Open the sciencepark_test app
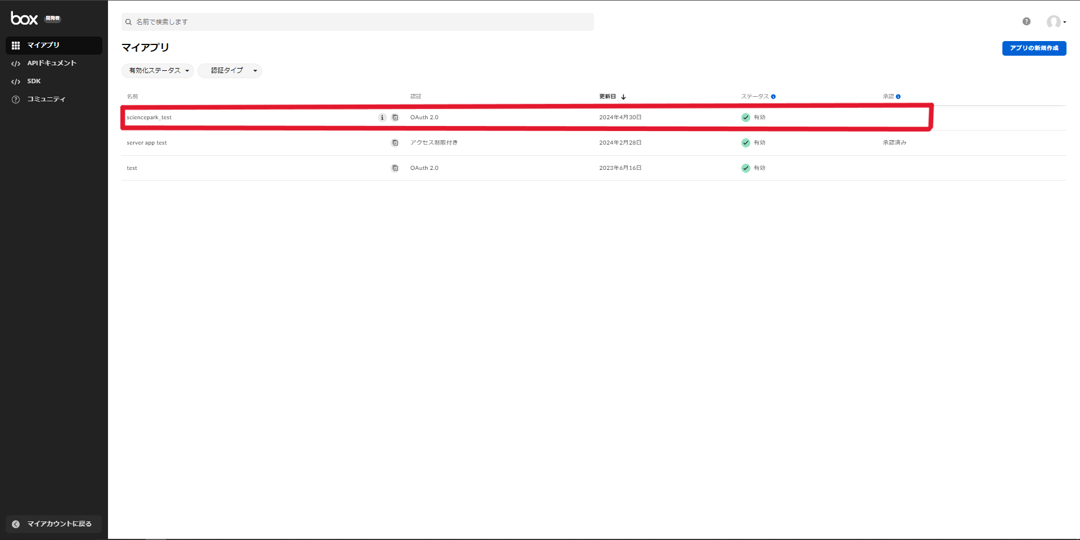 (x=149, y=118)
